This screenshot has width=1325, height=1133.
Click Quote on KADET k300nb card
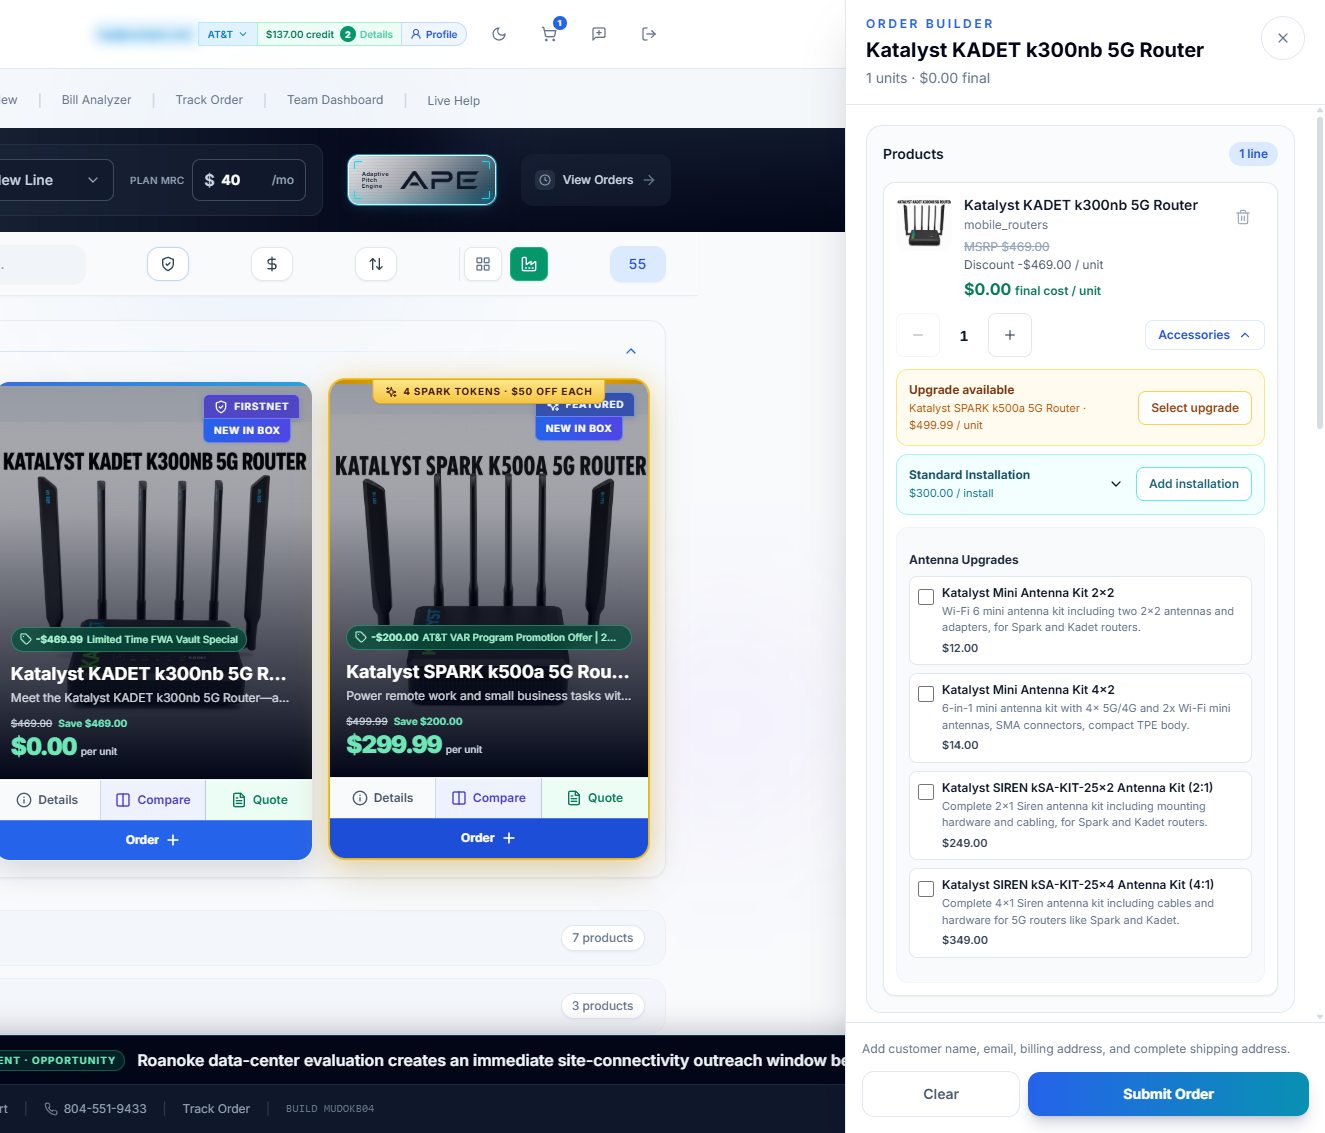point(260,800)
